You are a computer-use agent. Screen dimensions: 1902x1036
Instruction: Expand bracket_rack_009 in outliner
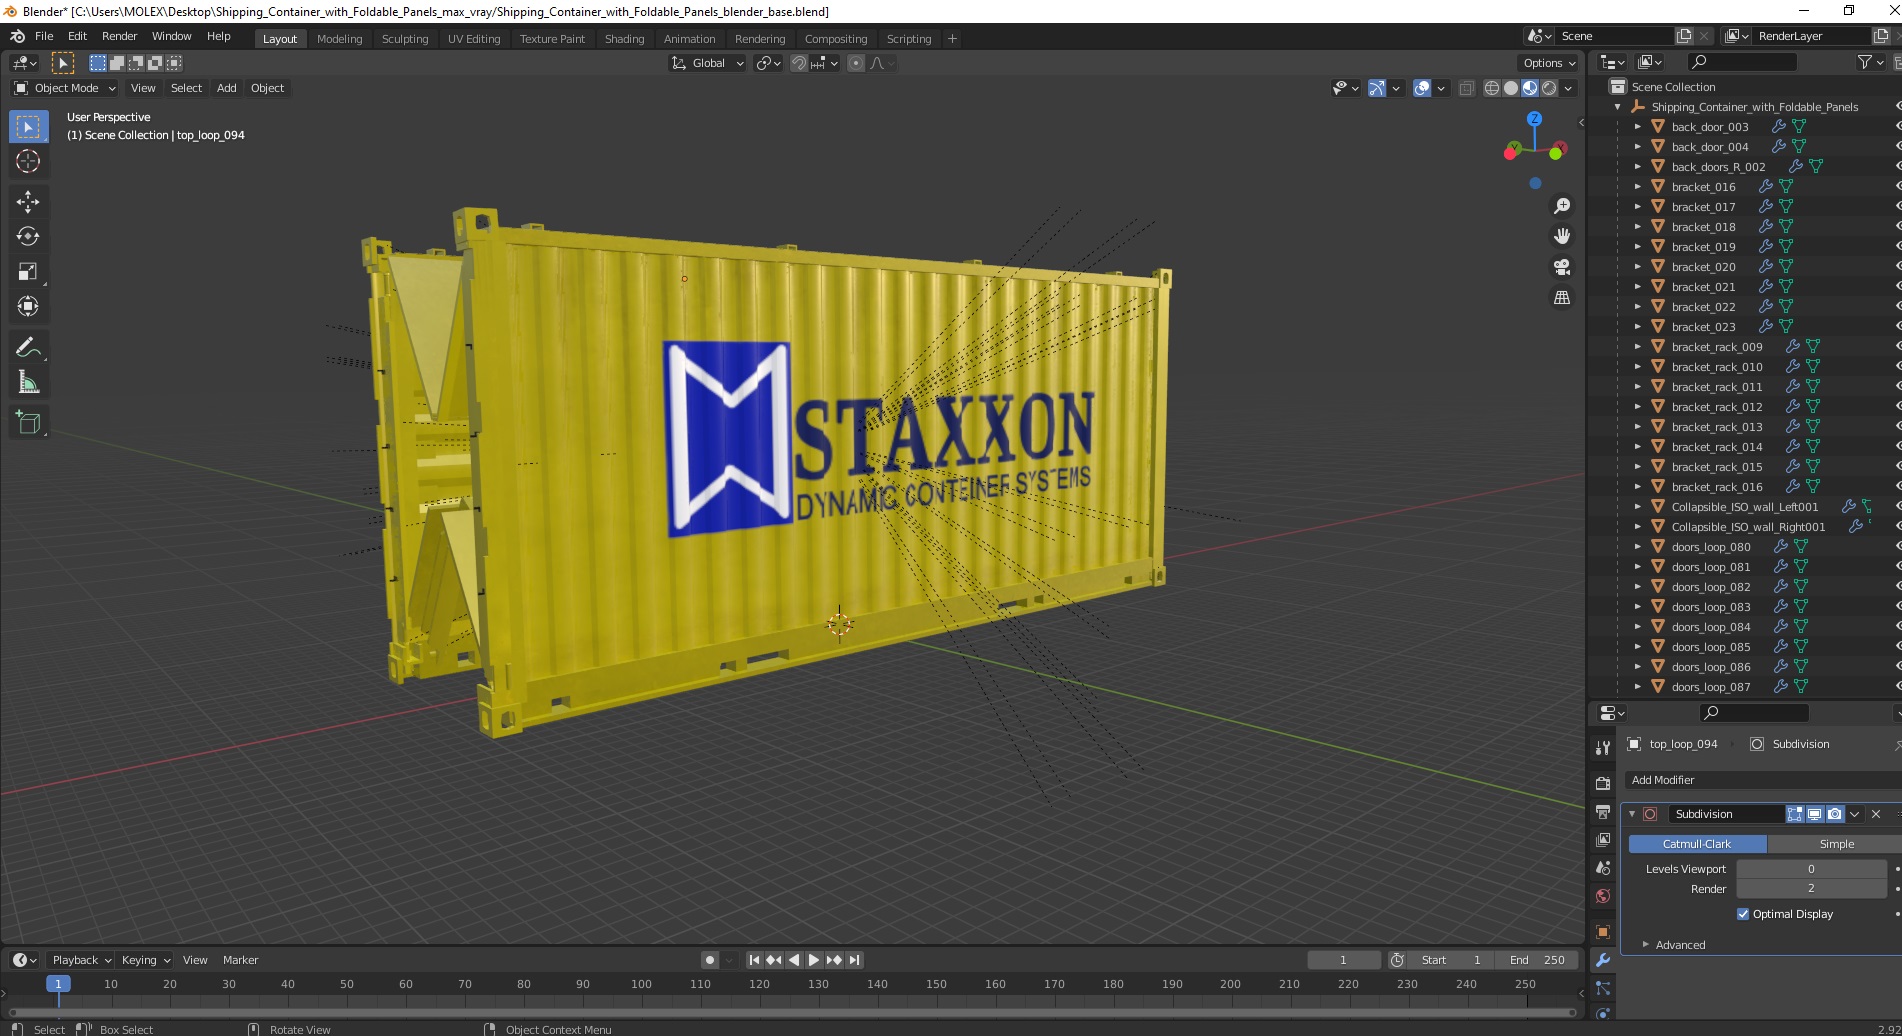pos(1637,347)
